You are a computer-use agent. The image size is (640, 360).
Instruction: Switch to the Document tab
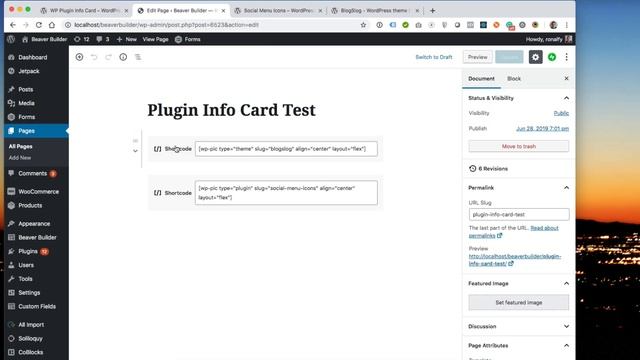point(481,78)
